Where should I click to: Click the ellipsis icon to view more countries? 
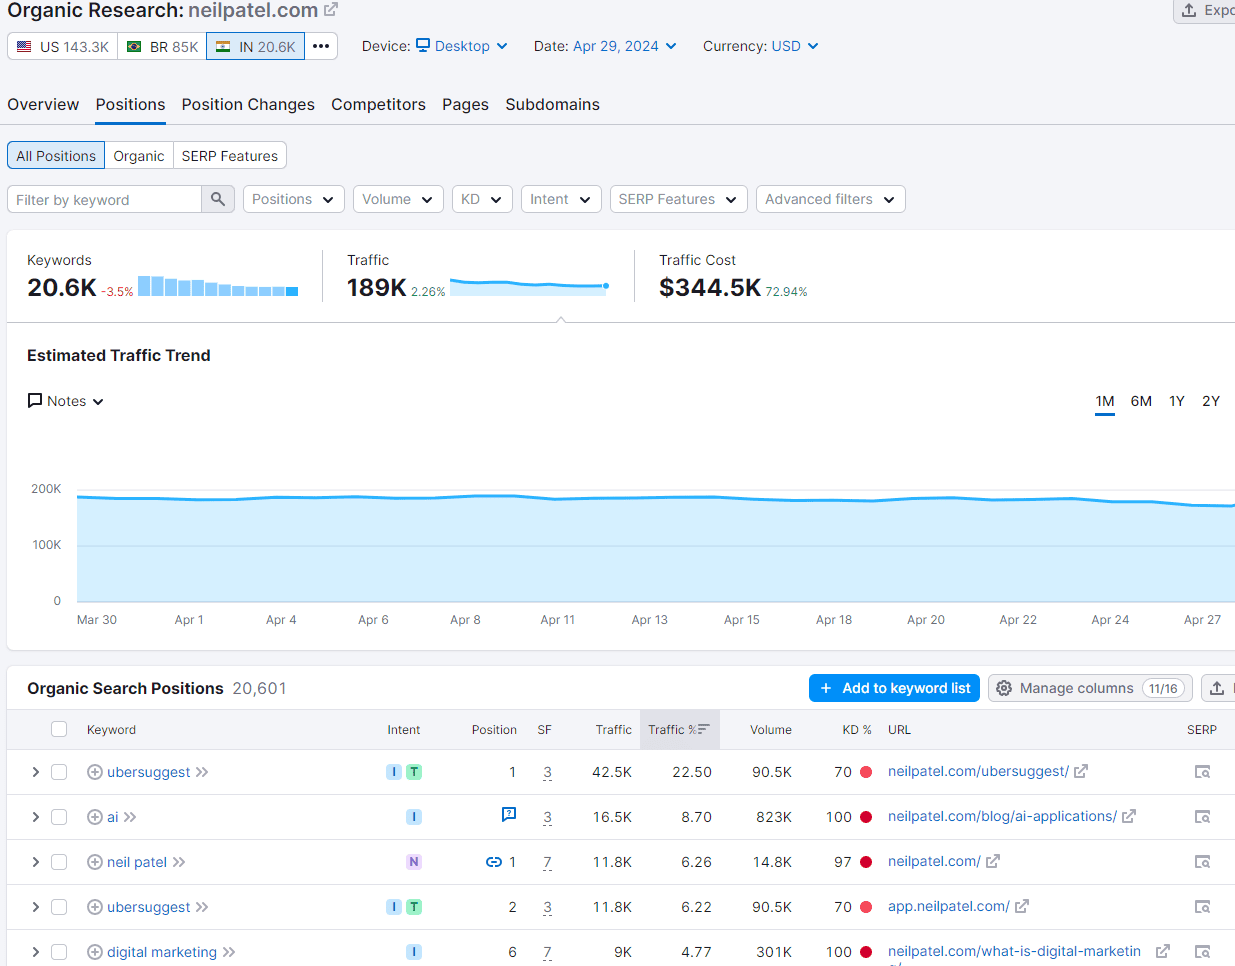pyautogui.click(x=321, y=46)
